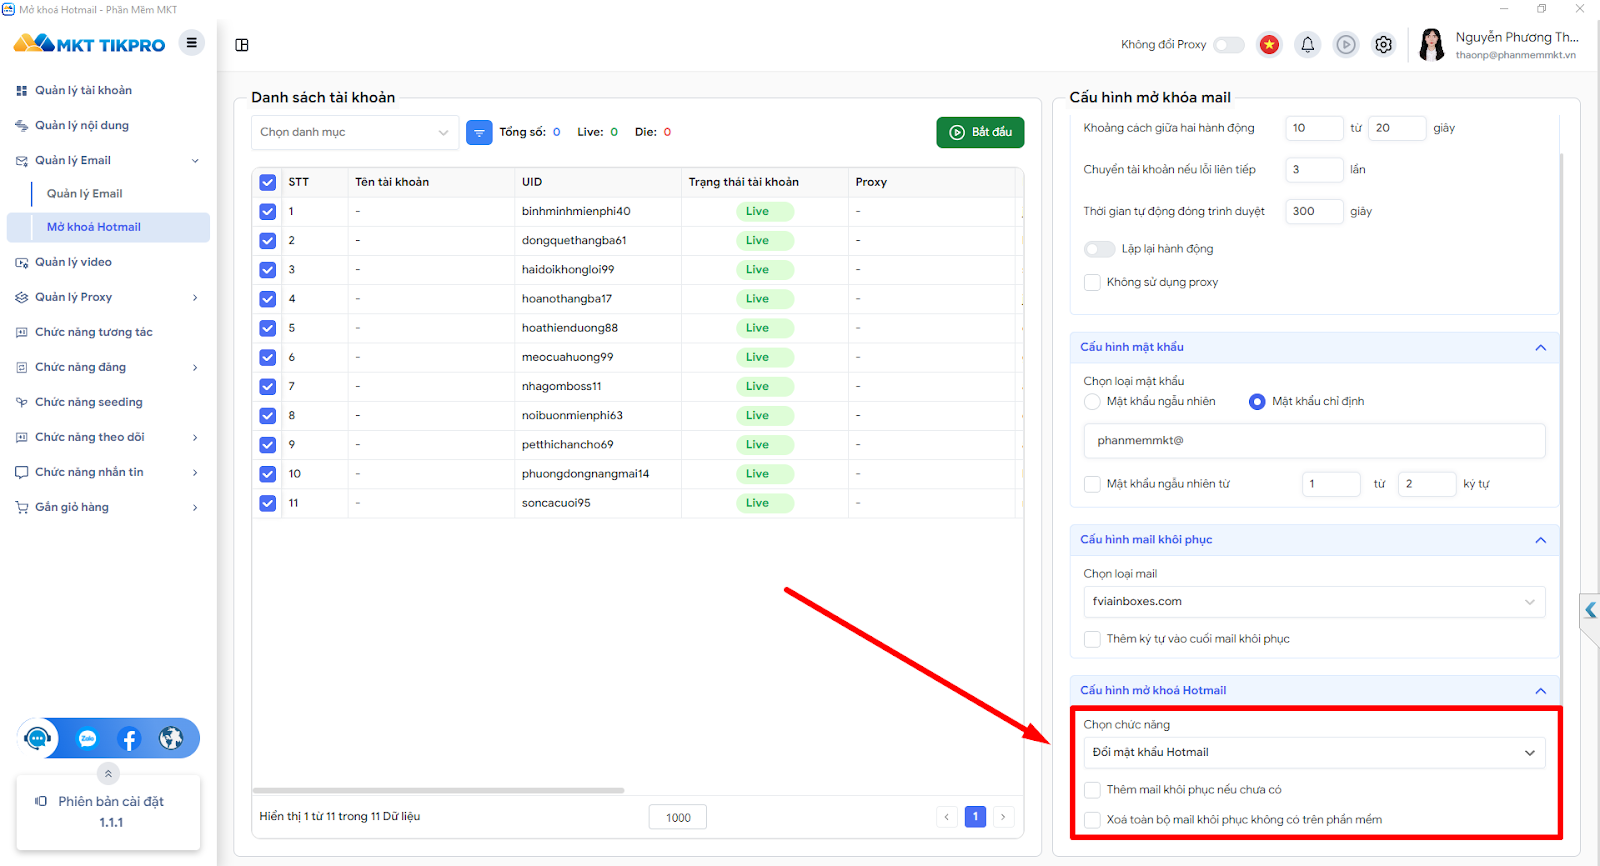The width and height of the screenshot is (1600, 866).
Task: Click the user avatar picture
Action: point(1432,45)
